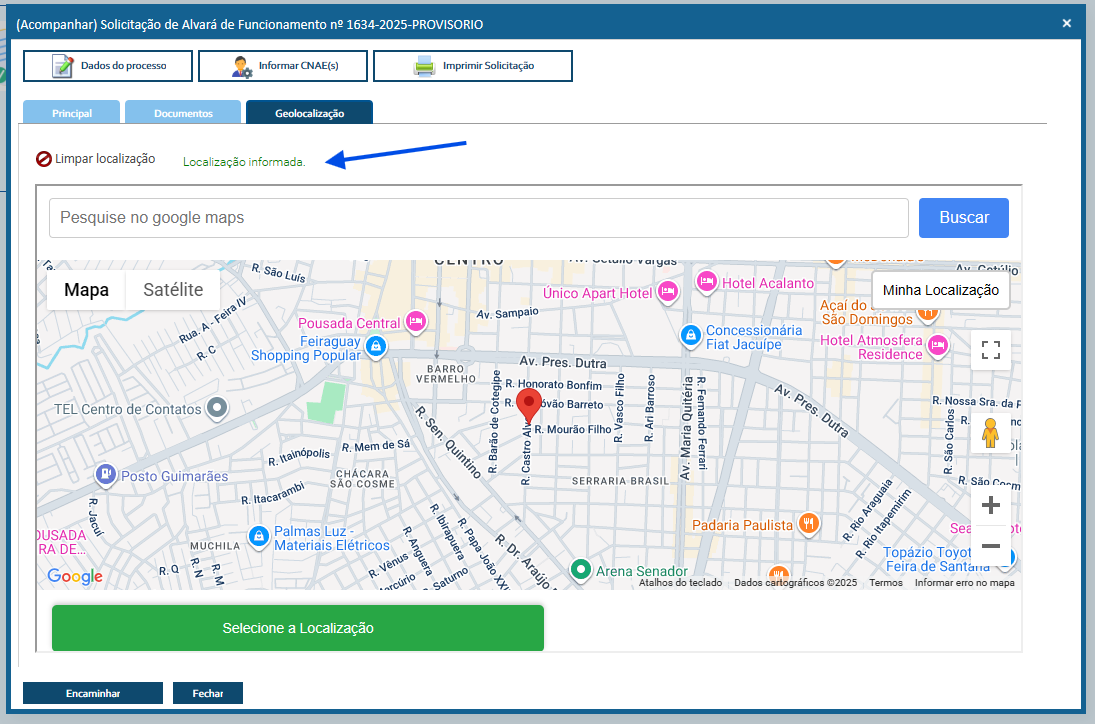The image size is (1095, 724).
Task: Click Único Apart Hotel pin
Action: [x=668, y=291]
